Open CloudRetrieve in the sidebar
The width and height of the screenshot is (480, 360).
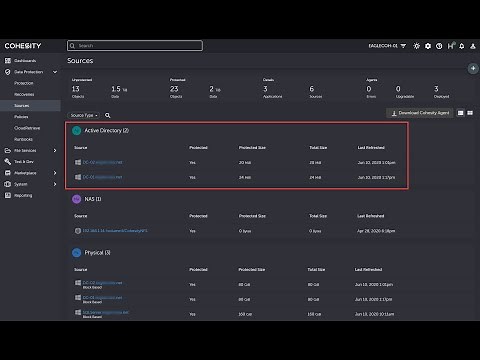(27, 128)
